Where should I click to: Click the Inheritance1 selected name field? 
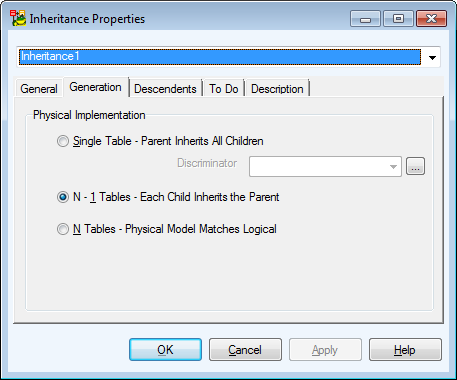[x=220, y=57]
